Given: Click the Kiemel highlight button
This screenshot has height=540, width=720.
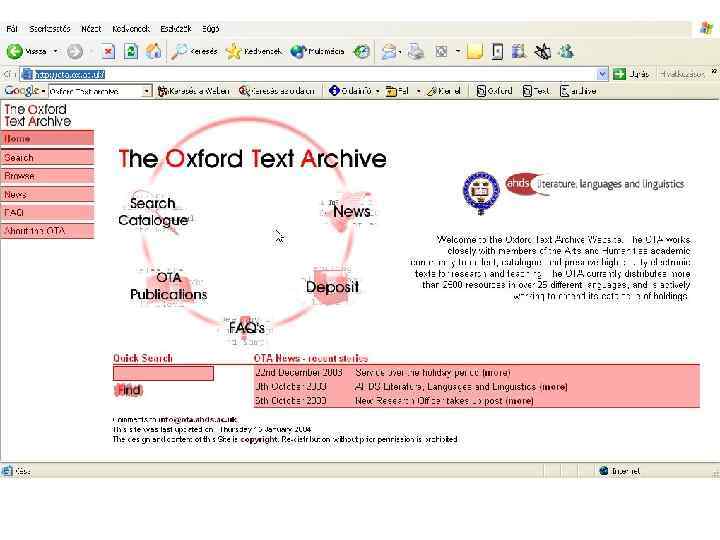Looking at the screenshot, I should click(x=444, y=91).
